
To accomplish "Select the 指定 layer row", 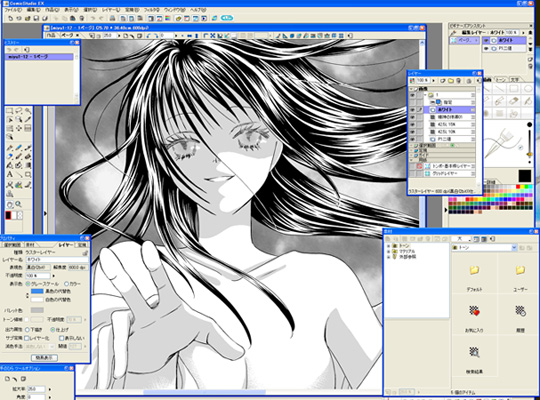I will coord(450,102).
